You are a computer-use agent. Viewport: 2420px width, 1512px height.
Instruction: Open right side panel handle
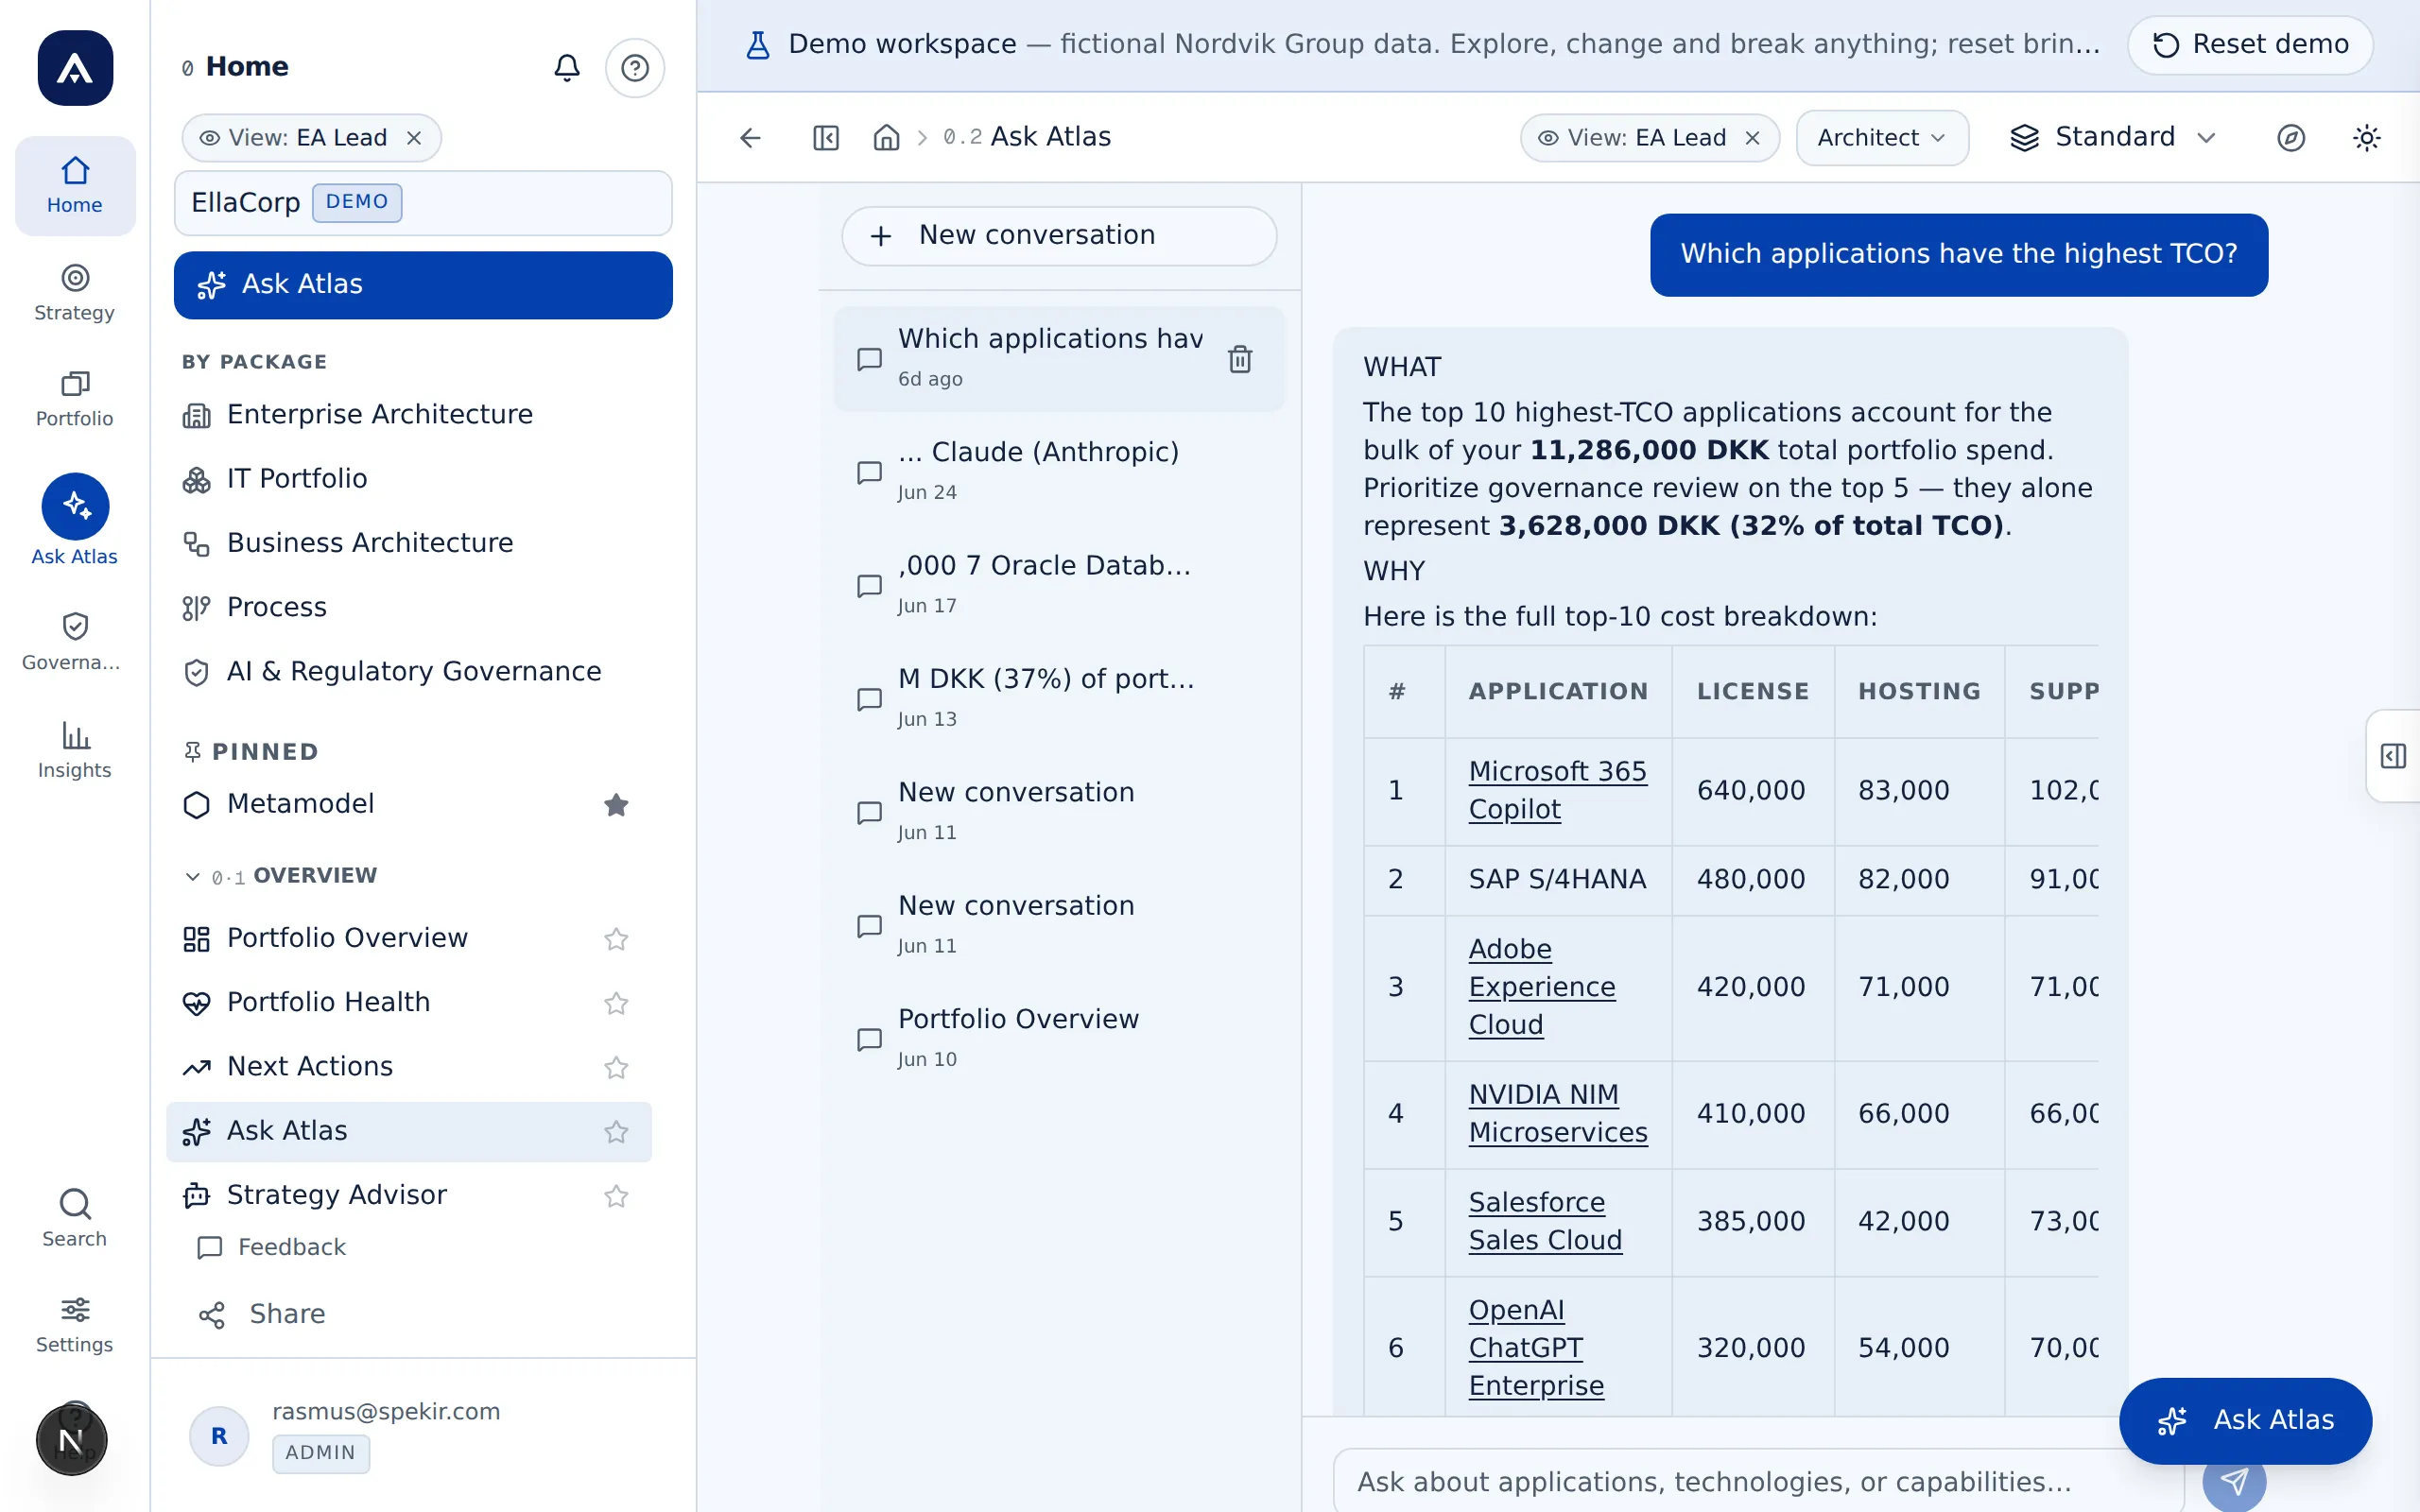point(2393,756)
